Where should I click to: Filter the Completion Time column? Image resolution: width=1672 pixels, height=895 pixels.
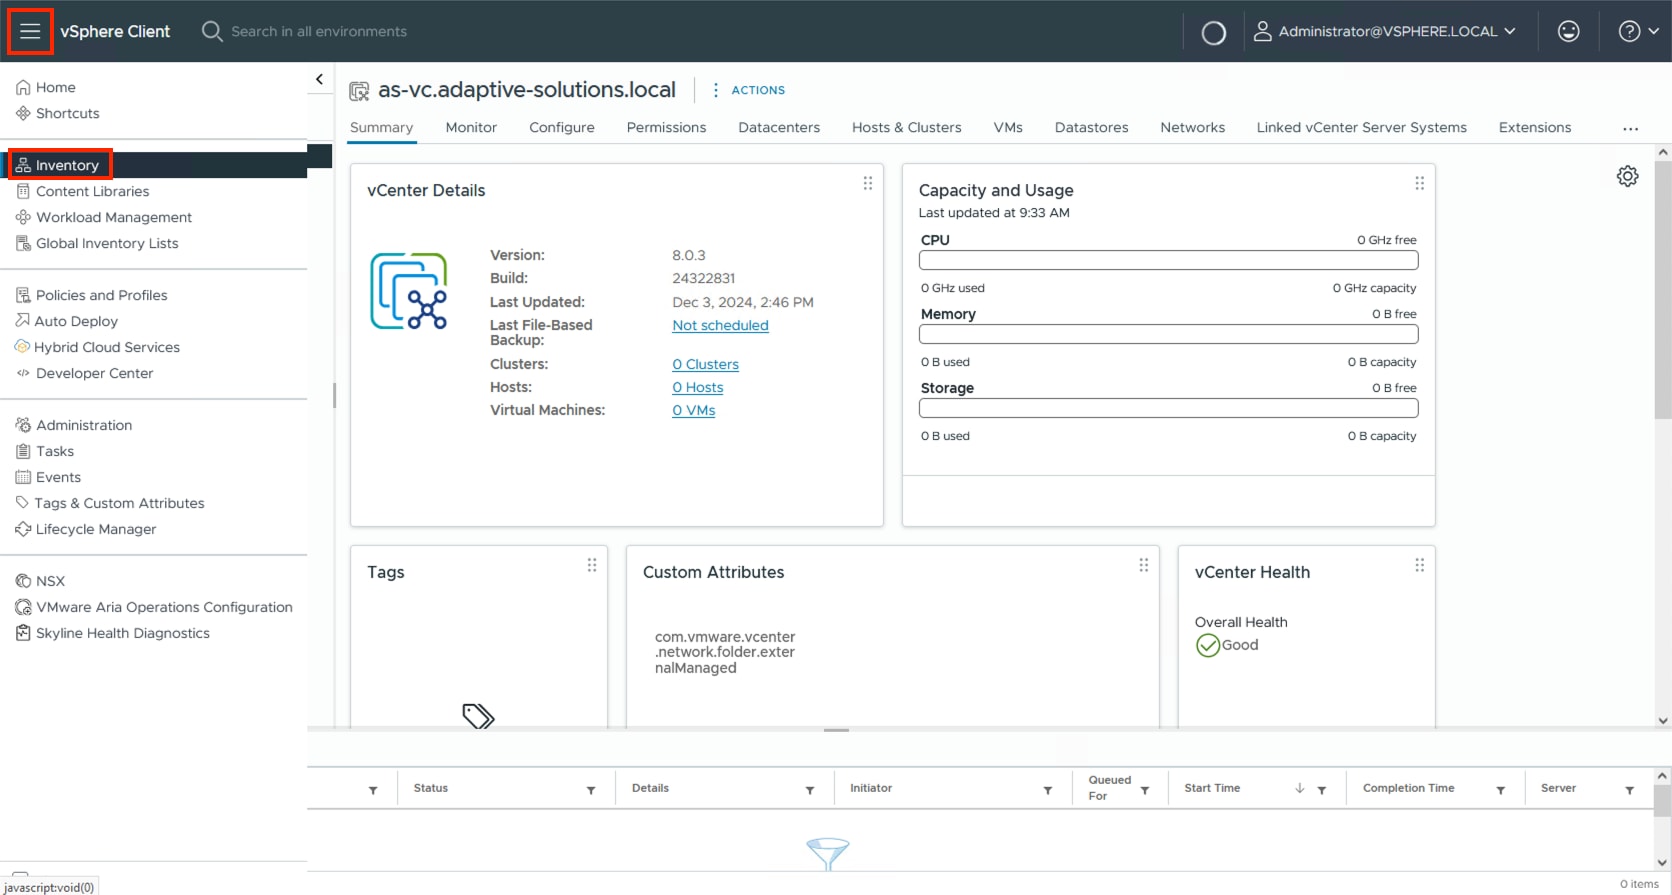[1500, 790]
